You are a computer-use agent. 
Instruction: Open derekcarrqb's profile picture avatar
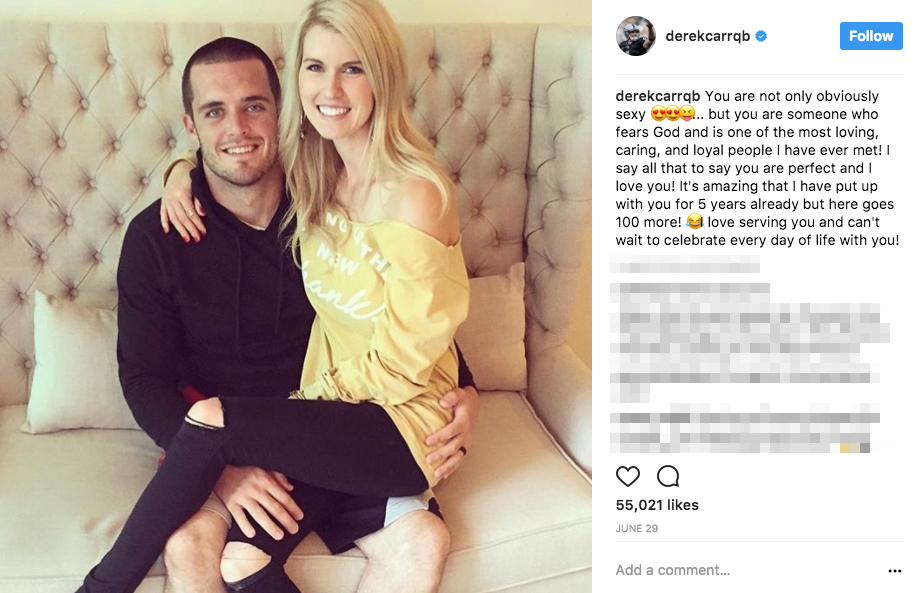[x=636, y=36]
